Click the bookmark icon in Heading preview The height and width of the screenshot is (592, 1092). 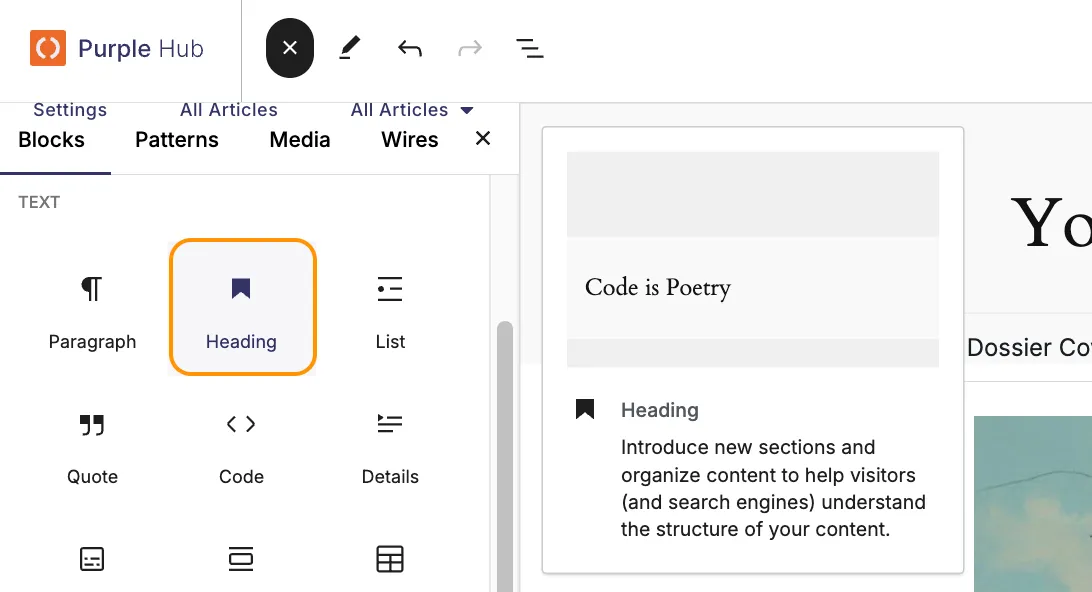[585, 409]
